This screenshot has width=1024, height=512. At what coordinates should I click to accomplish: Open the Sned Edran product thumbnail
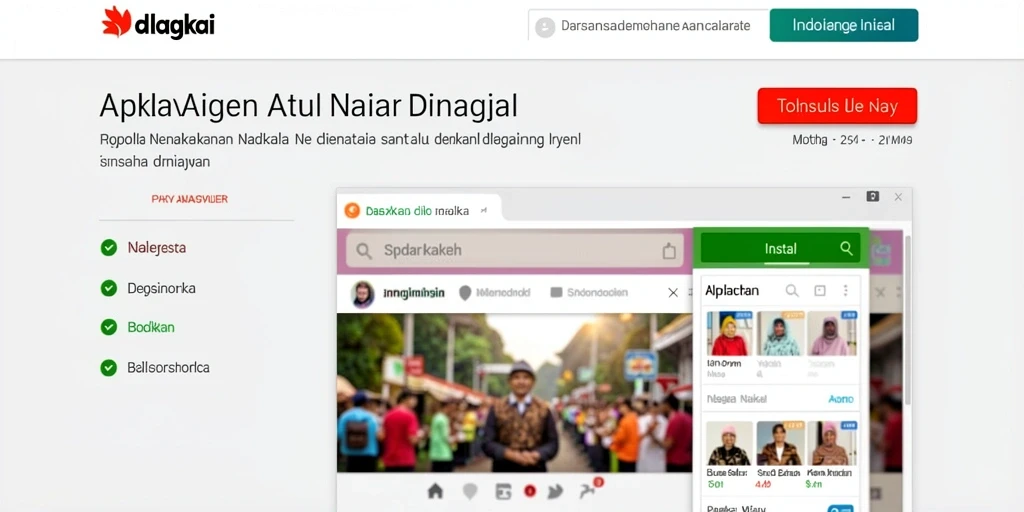(x=779, y=443)
